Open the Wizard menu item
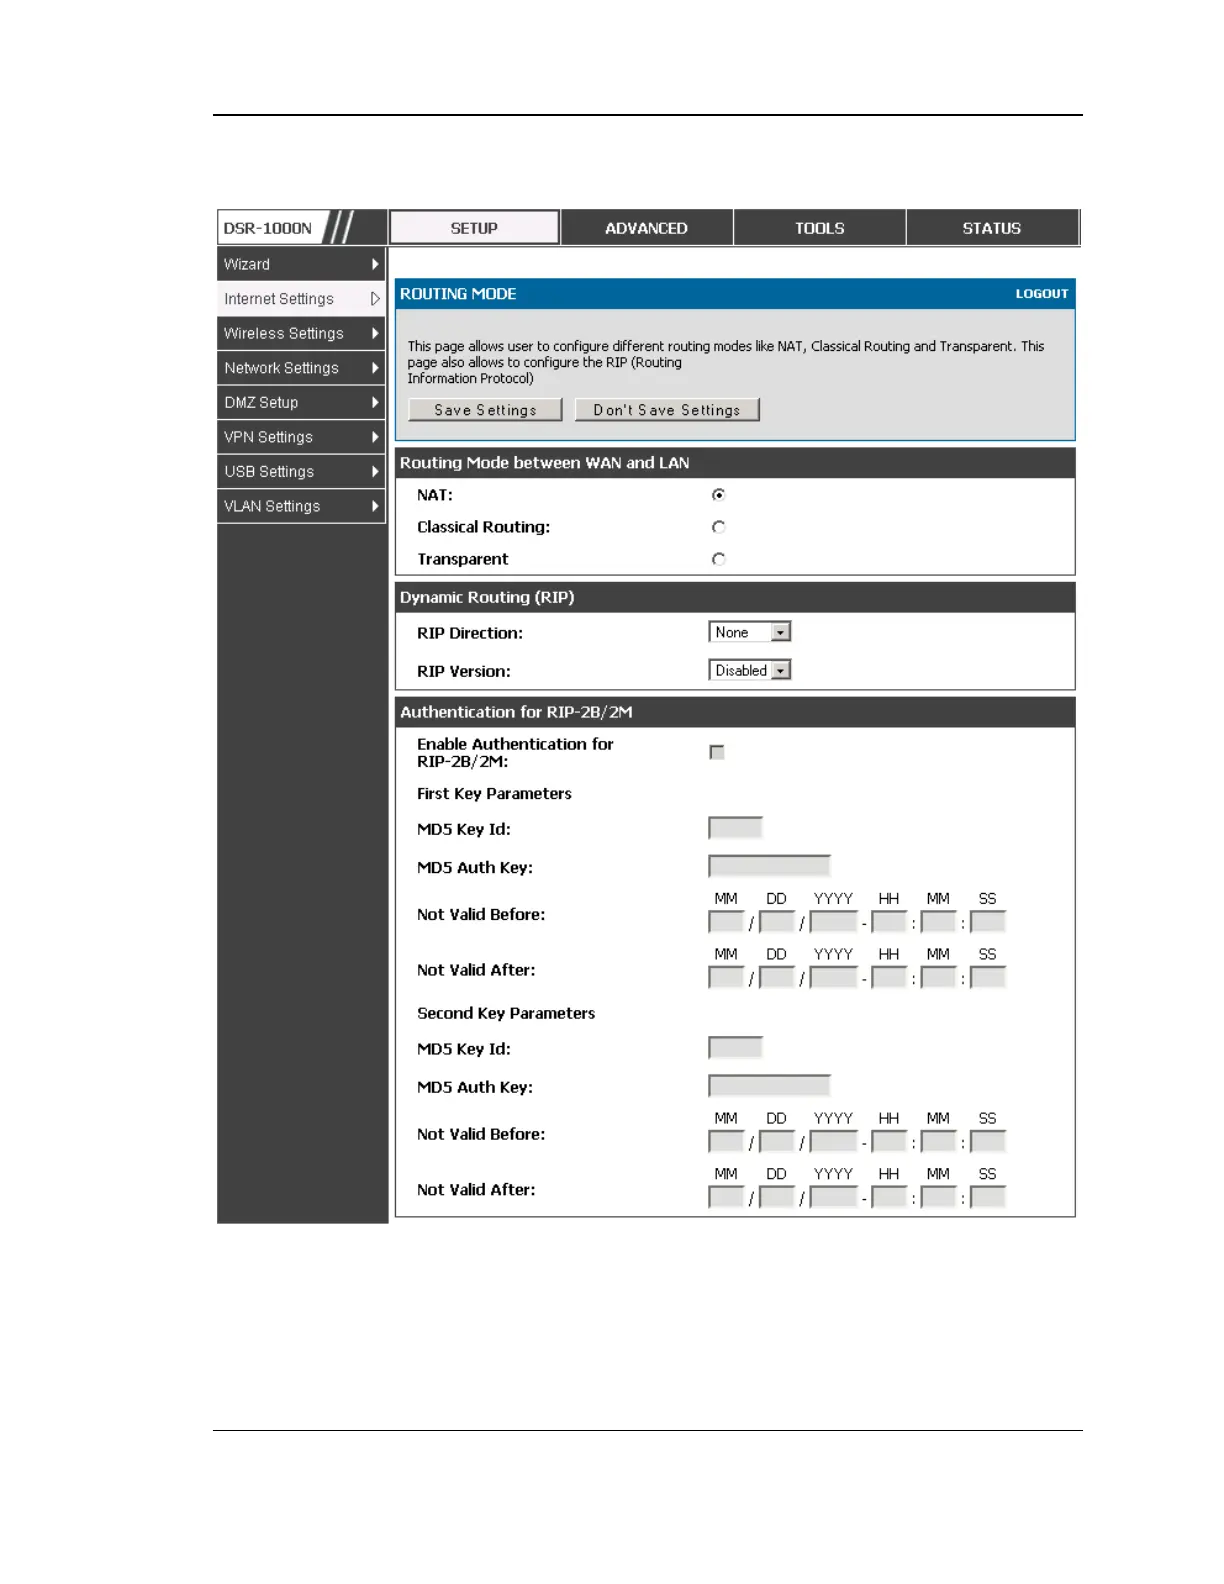 (x=301, y=264)
